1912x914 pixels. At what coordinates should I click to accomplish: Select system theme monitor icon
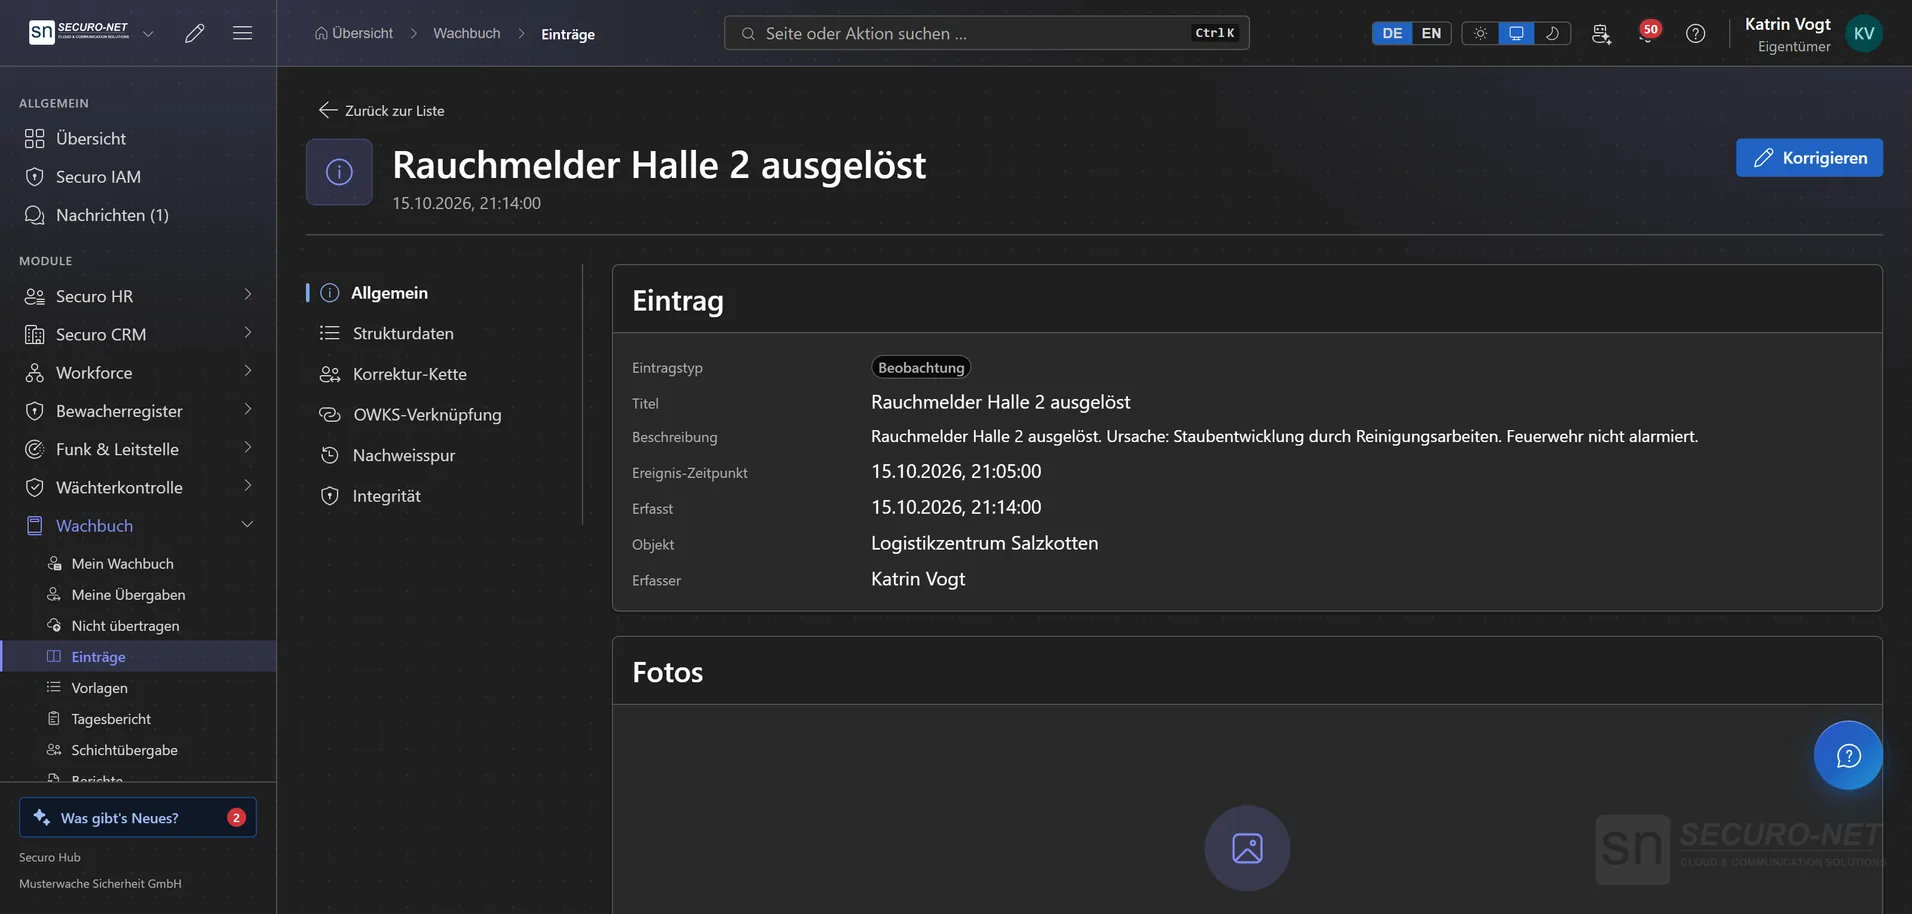point(1516,33)
